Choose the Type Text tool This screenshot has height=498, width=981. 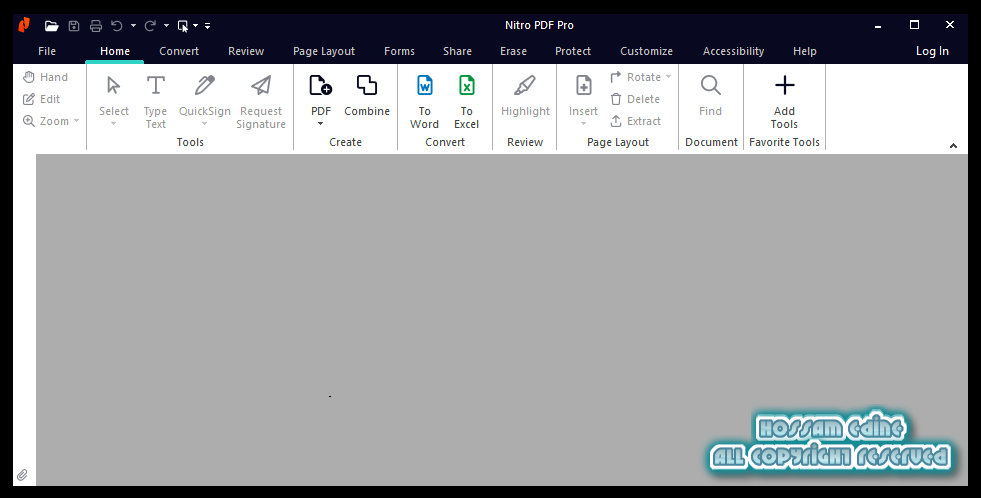155,101
